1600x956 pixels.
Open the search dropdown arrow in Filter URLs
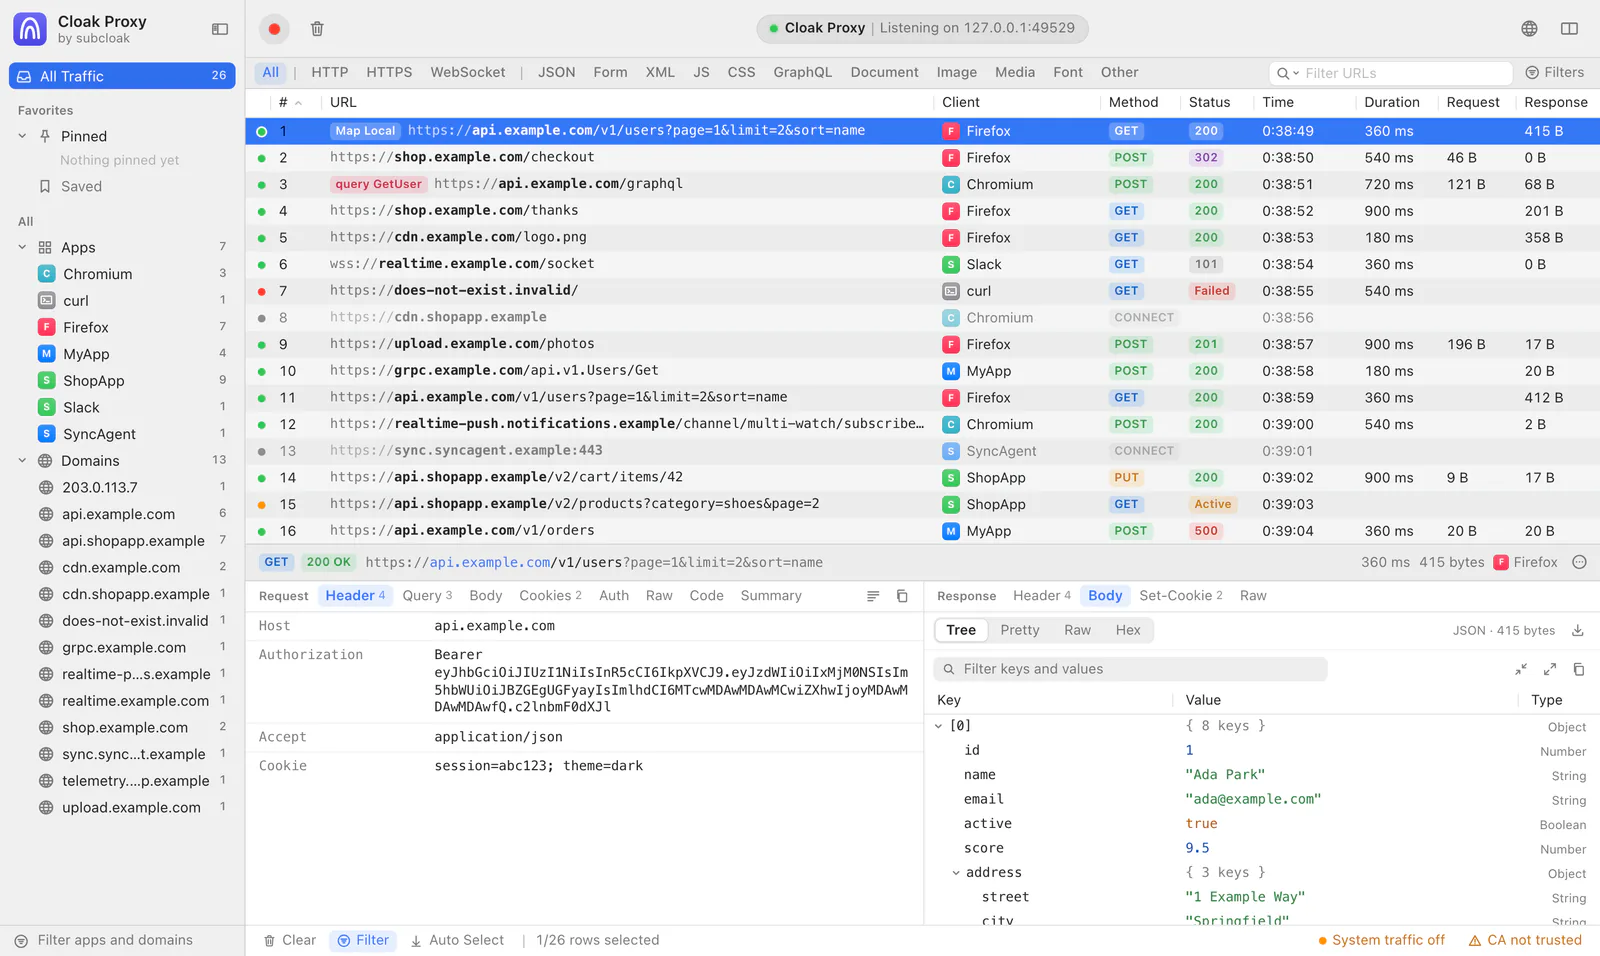pos(1296,73)
